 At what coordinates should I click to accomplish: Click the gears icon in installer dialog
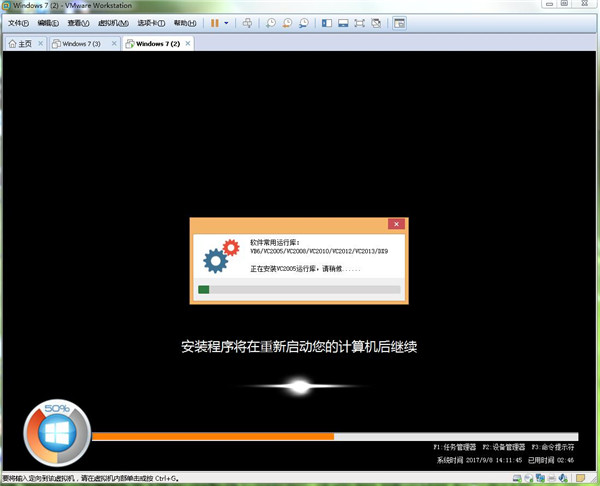coord(221,256)
